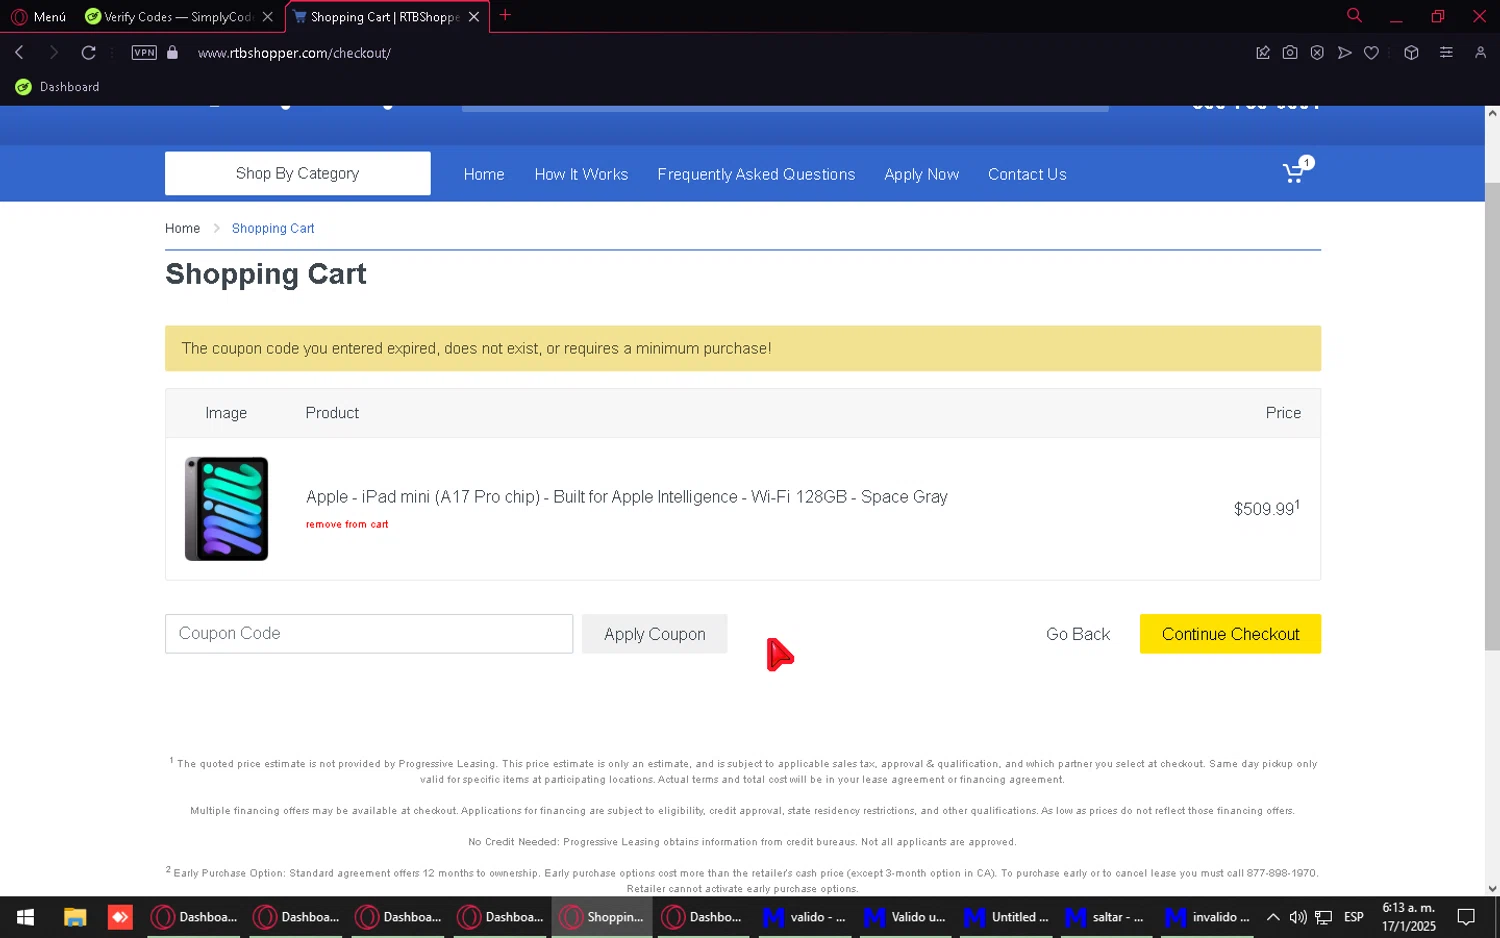The width and height of the screenshot is (1500, 938).
Task: Click the Continue Checkout button
Action: pos(1230,634)
